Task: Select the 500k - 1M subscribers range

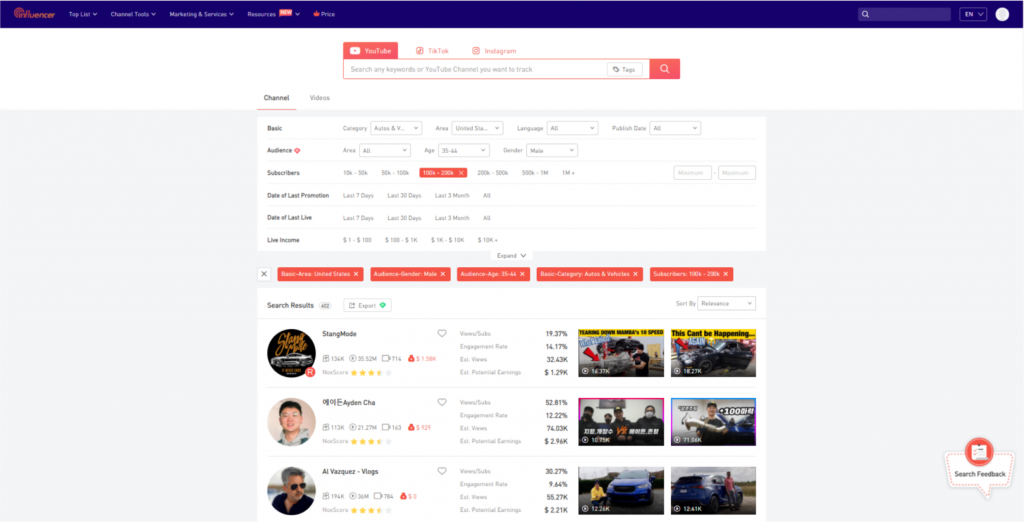Action: [x=535, y=172]
